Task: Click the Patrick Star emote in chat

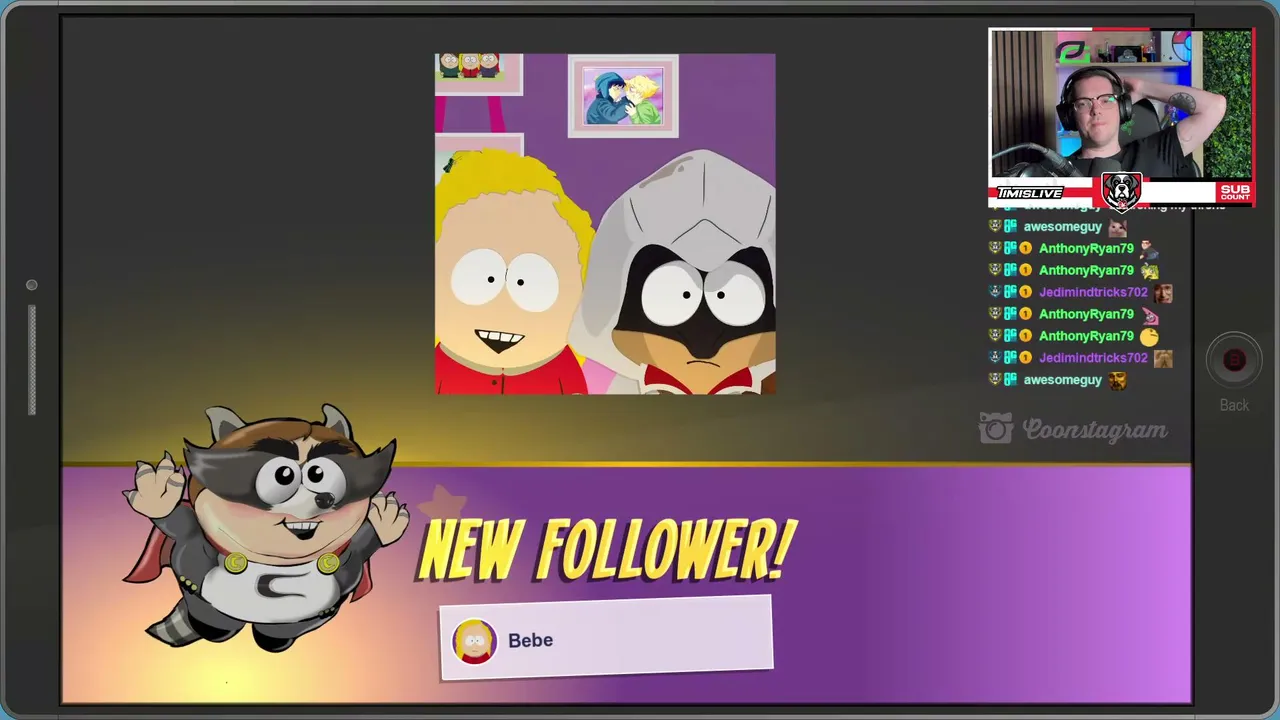Action: (x=1150, y=314)
